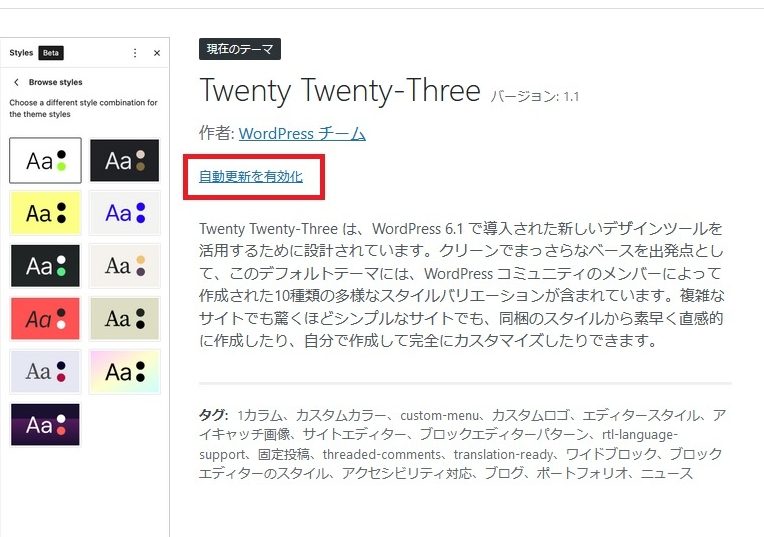Choose the lavender style with crimson dot

[45, 371]
